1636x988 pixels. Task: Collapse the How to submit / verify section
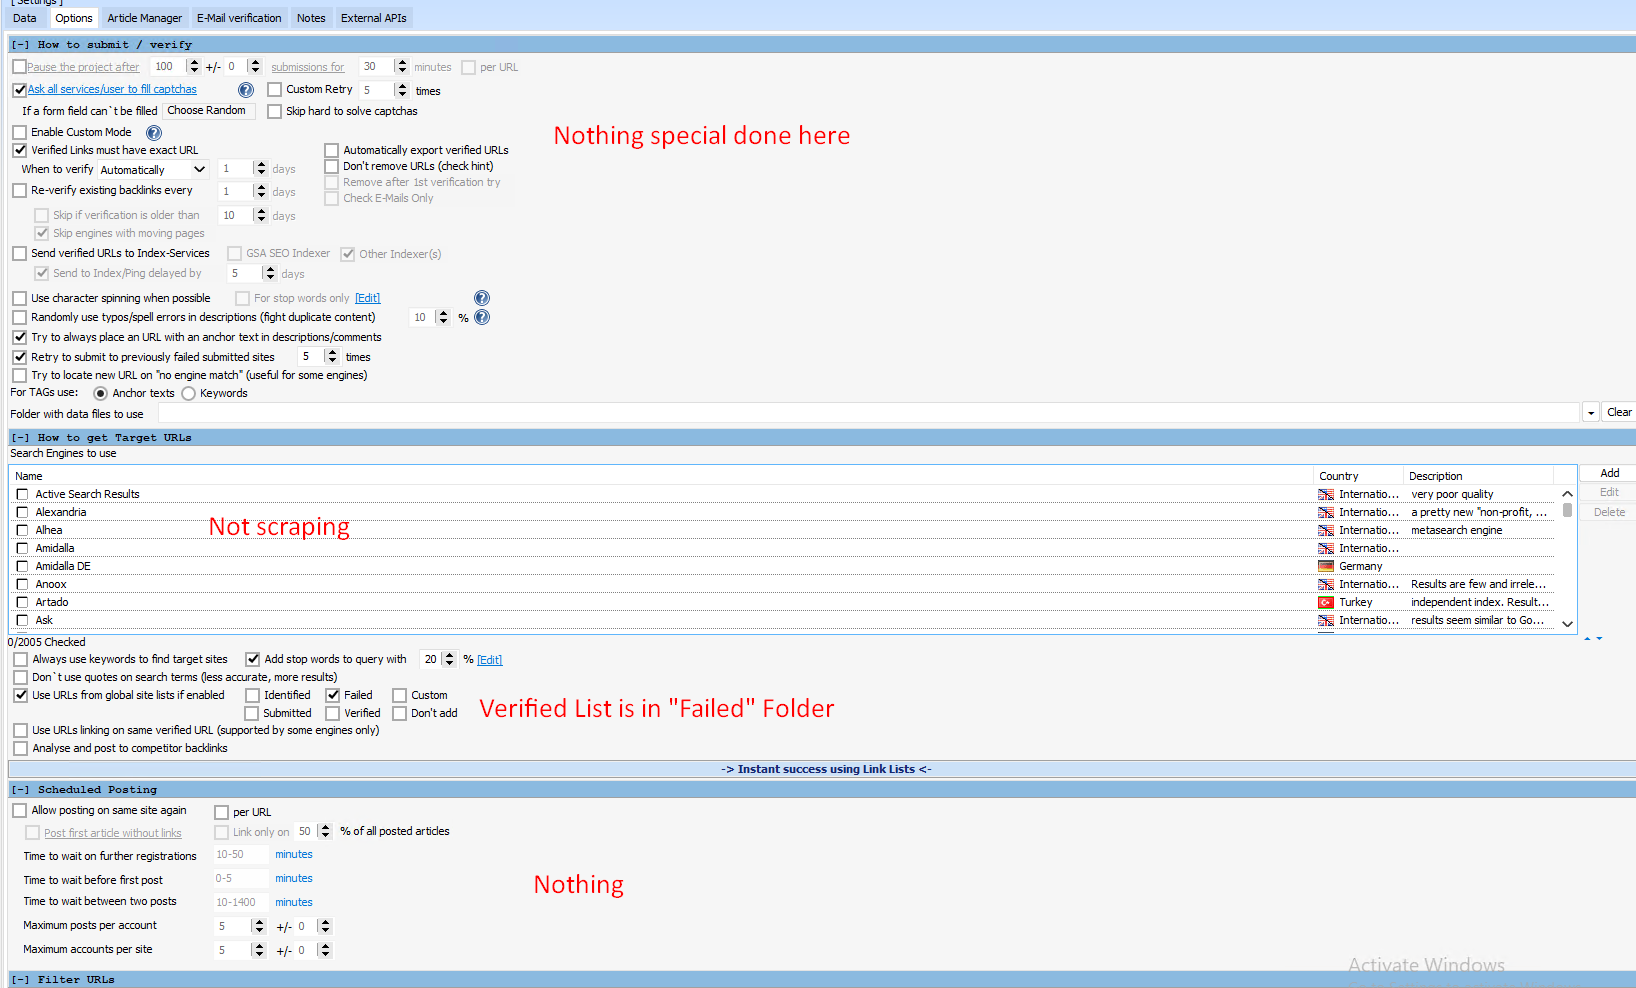20,45
